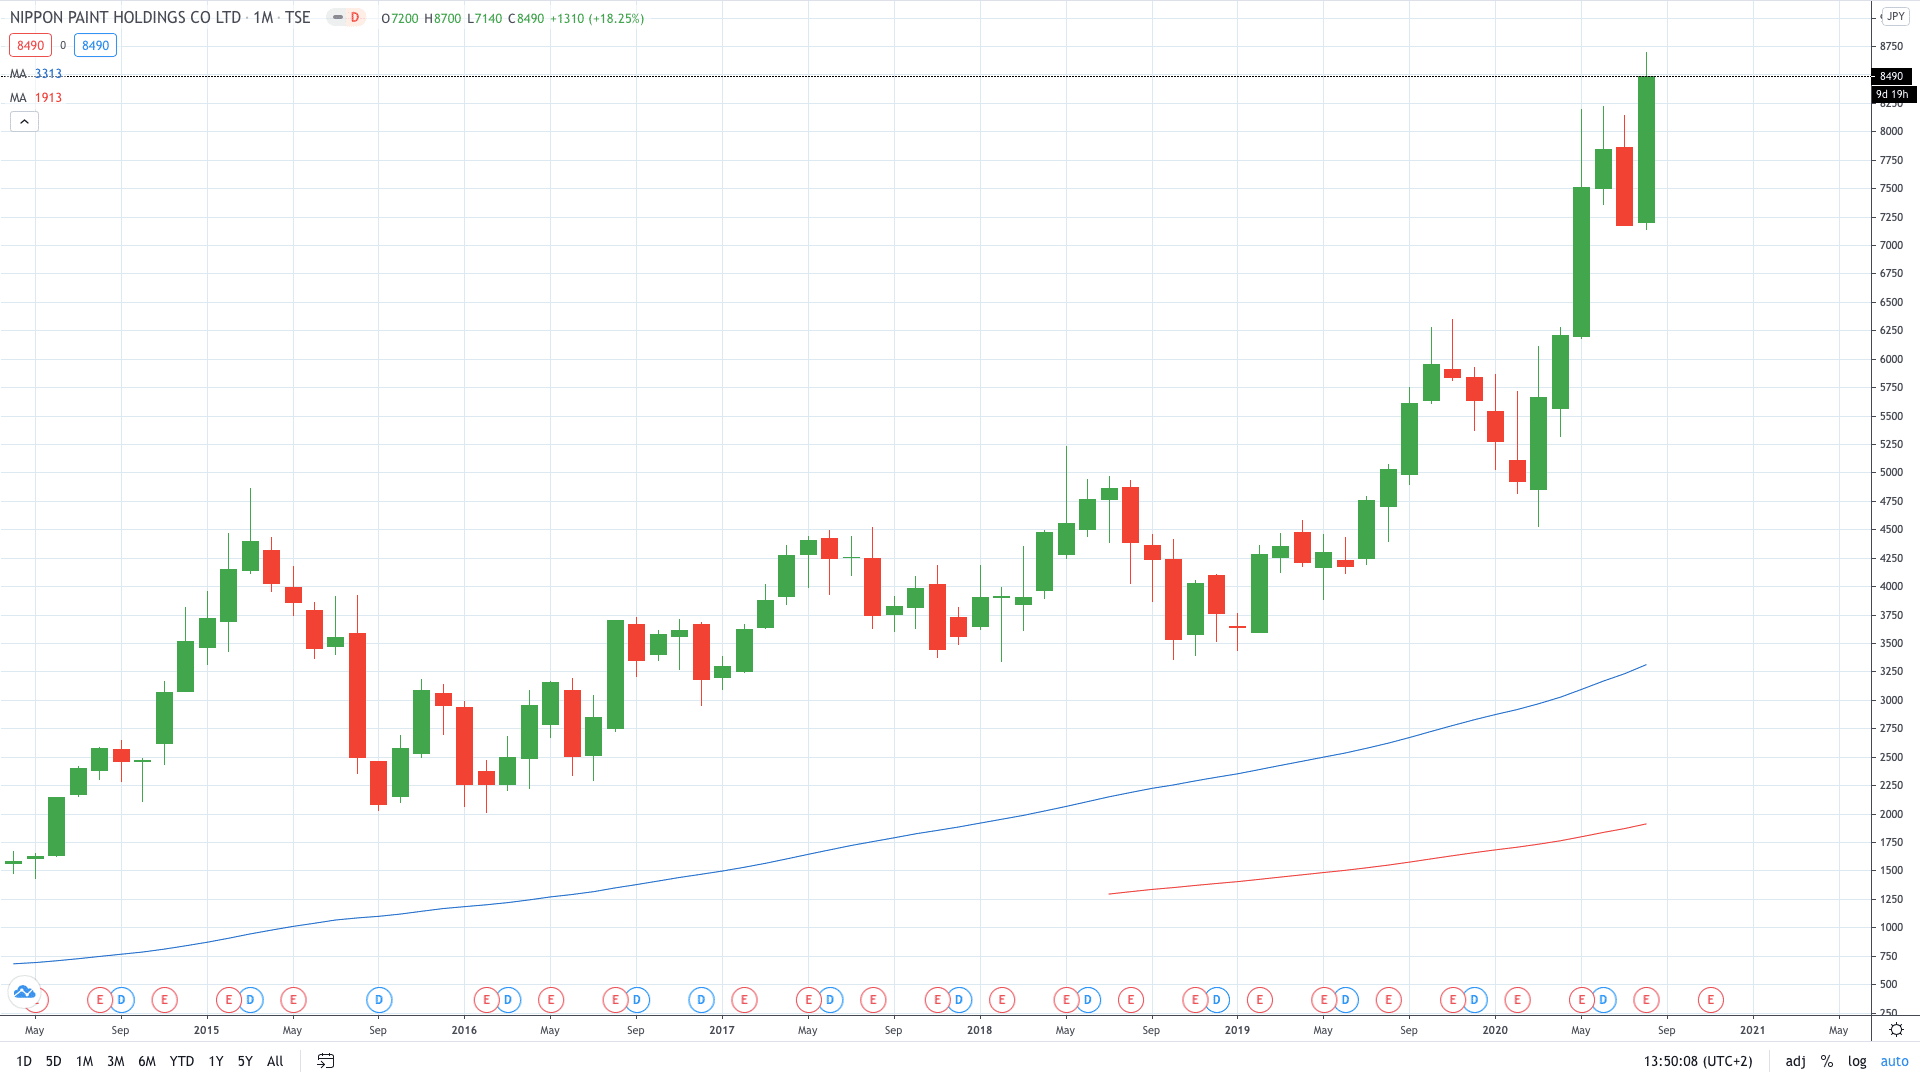Open chart settings gear icon

1896,1029
